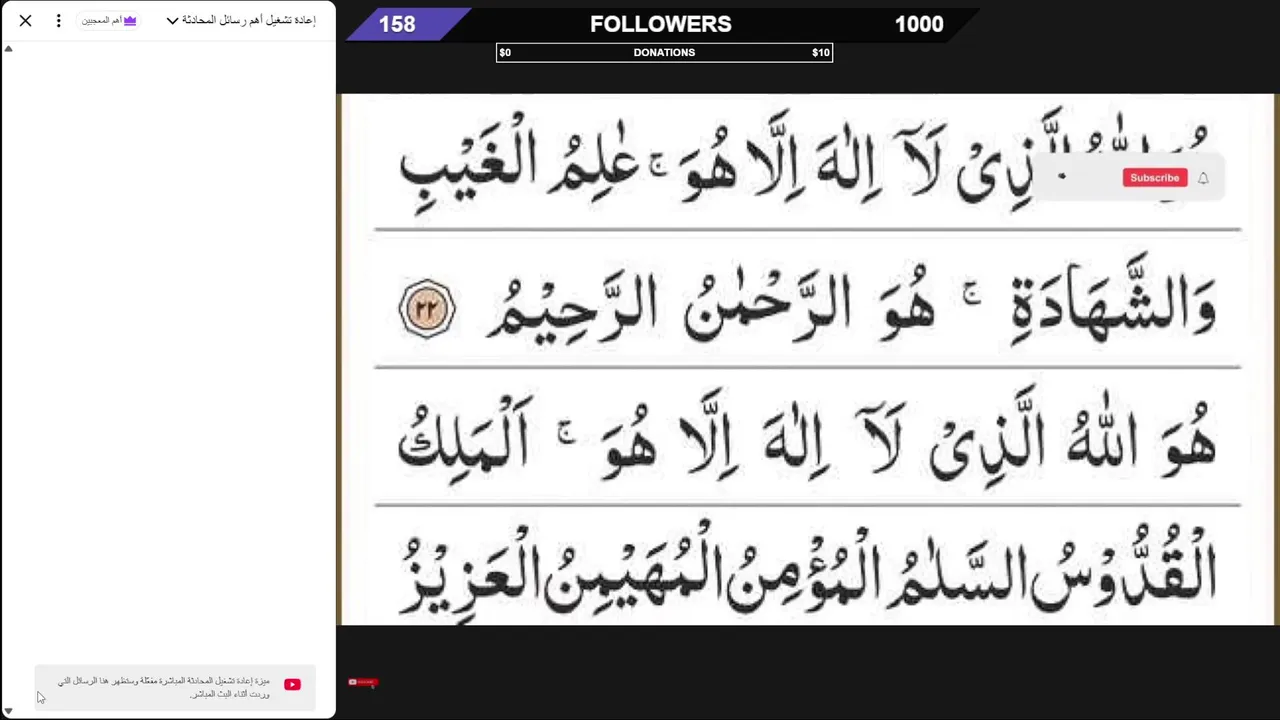Click the verse number 22 marker
Screen dimensions: 1280x720
click(427, 309)
